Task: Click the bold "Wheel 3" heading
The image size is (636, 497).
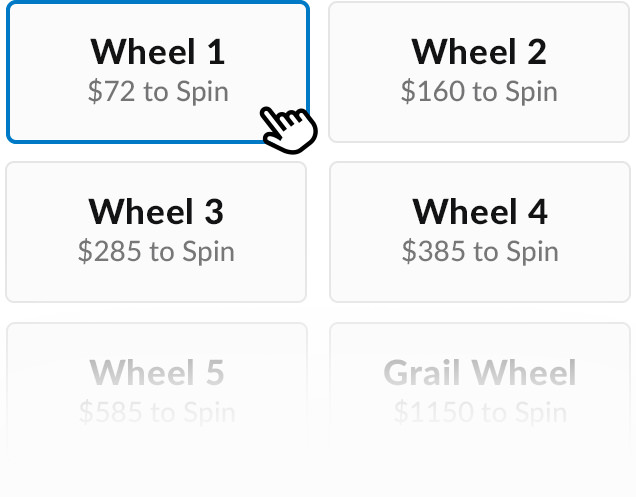Action: pyautogui.click(x=156, y=212)
